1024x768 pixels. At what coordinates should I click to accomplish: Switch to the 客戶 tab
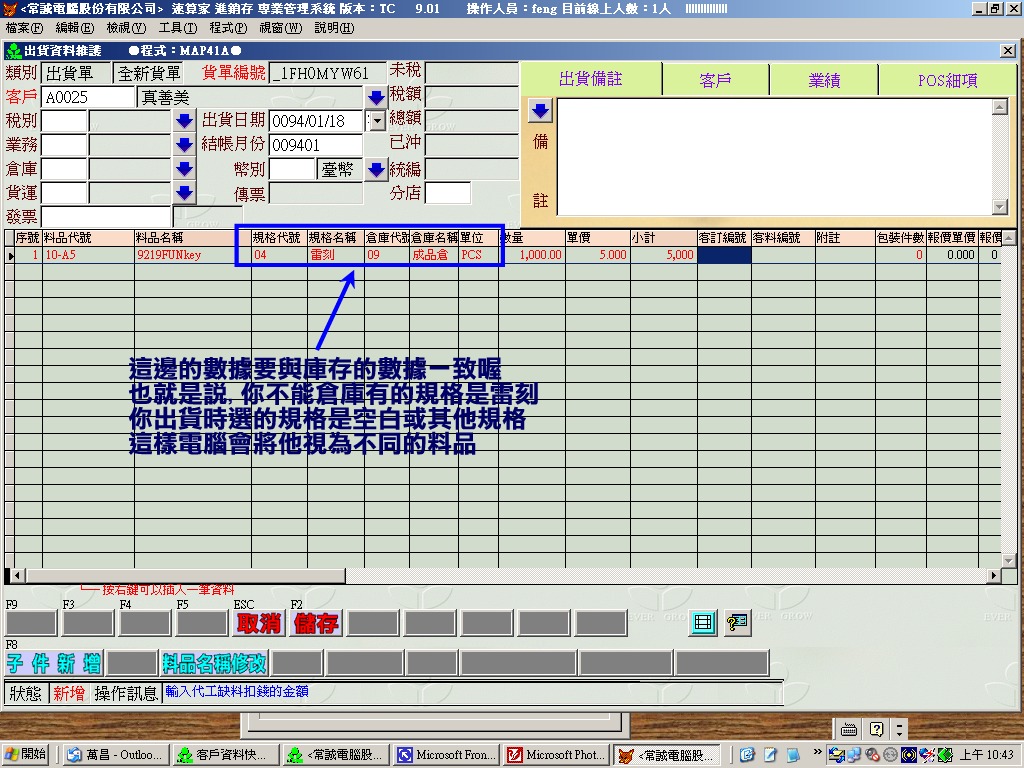tap(716, 80)
